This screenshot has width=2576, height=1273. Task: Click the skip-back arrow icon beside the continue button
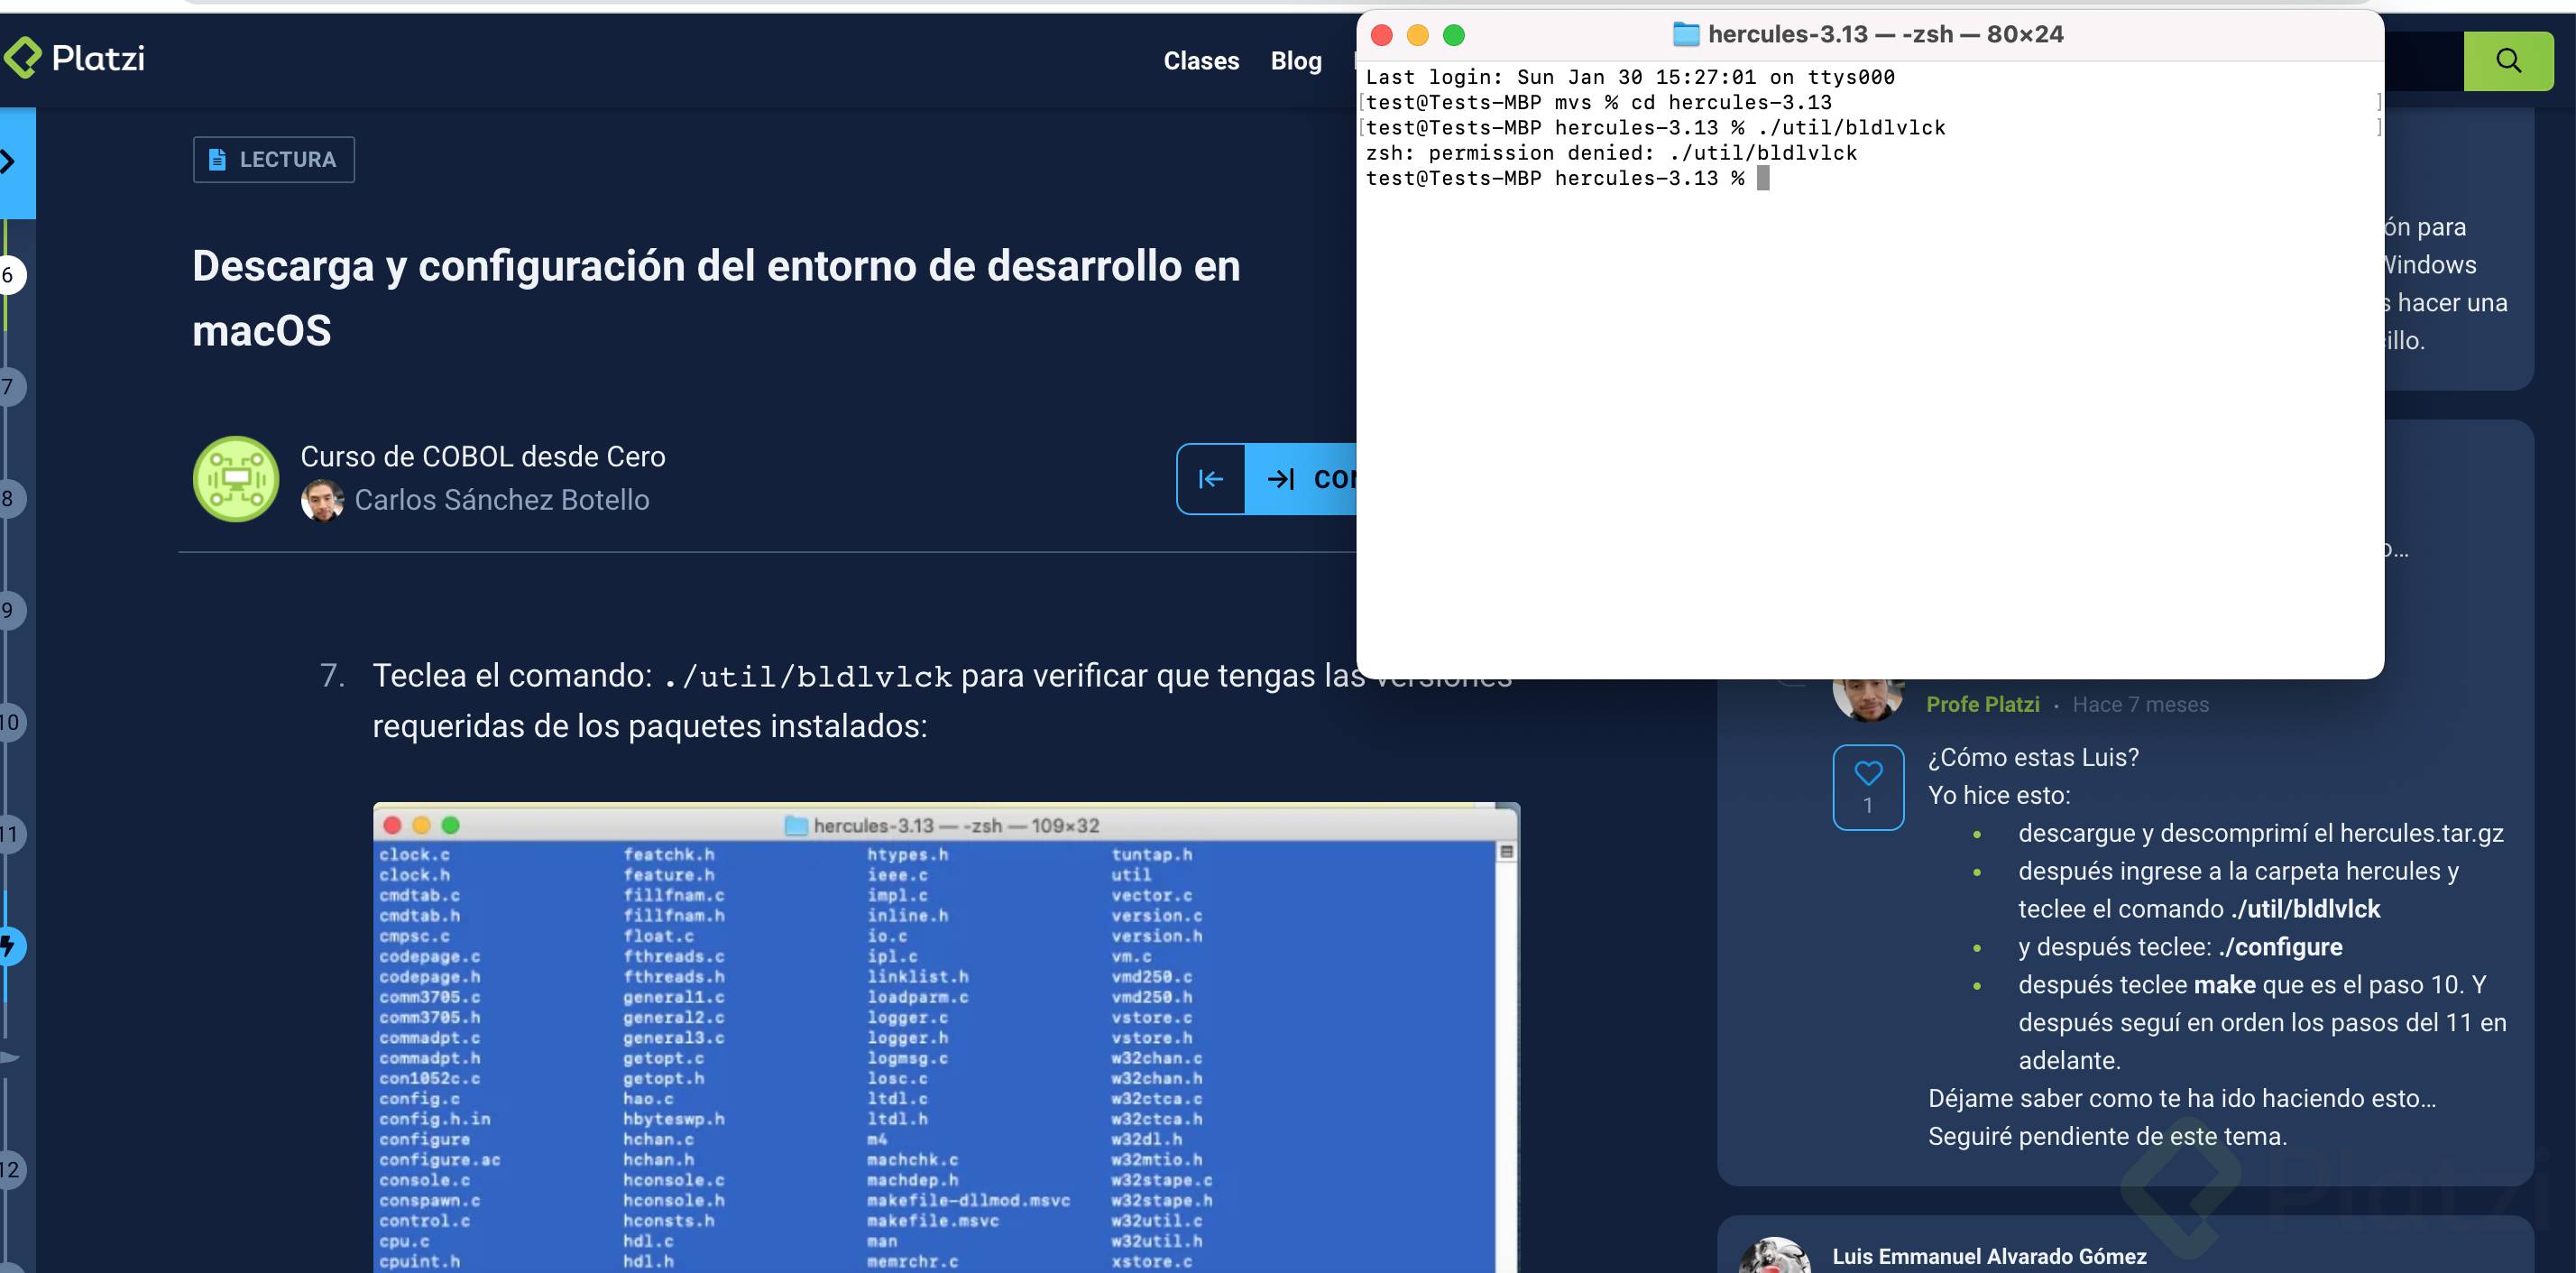coord(1211,479)
